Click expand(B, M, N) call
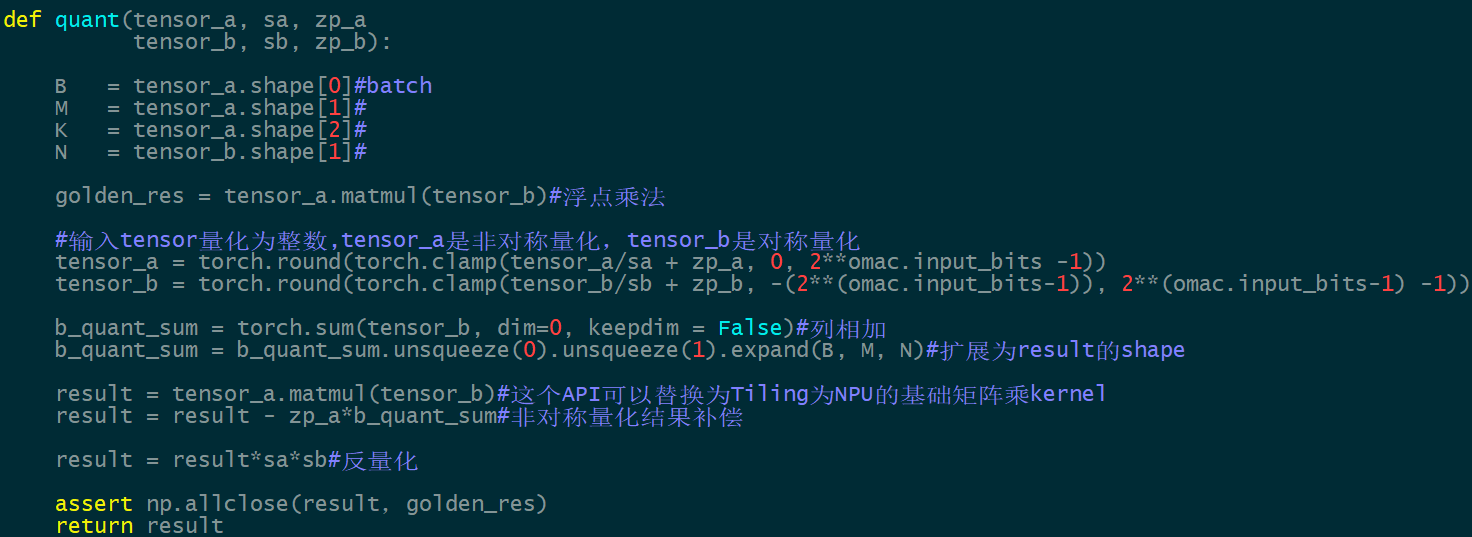The width and height of the screenshot is (1472, 537). click(x=829, y=350)
